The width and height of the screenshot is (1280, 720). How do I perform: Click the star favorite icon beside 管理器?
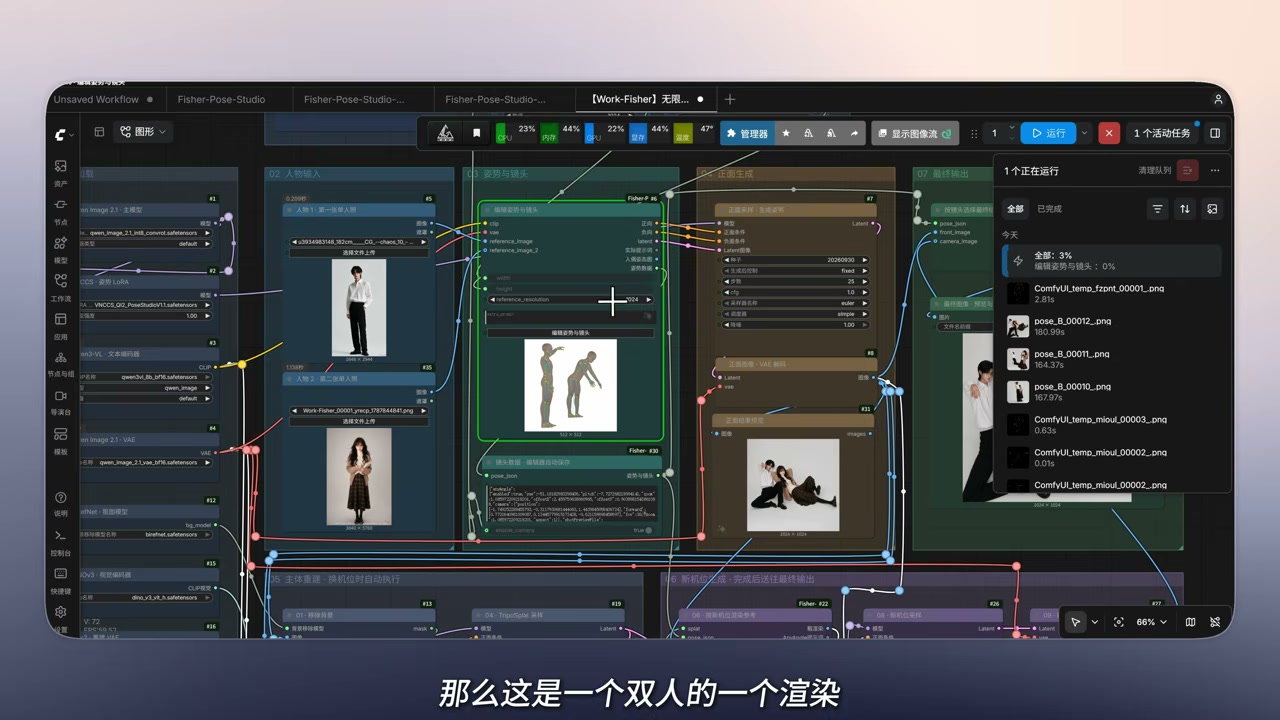786,133
